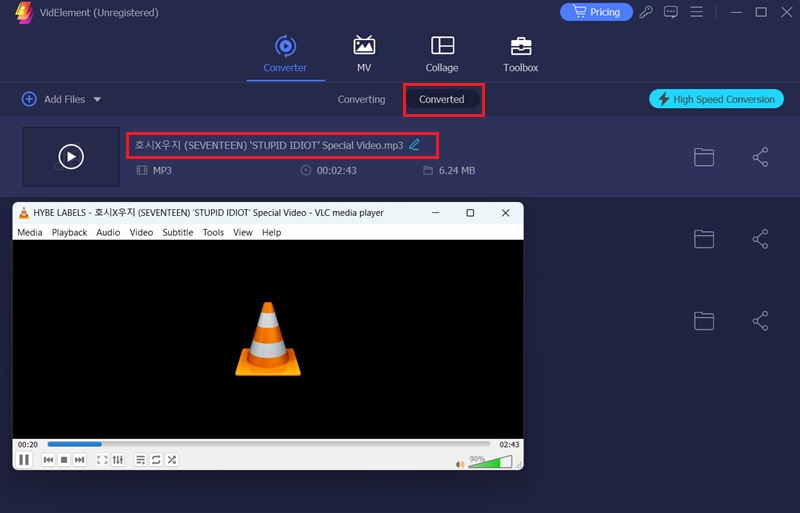Open the VidElement hamburger menu

click(x=696, y=12)
